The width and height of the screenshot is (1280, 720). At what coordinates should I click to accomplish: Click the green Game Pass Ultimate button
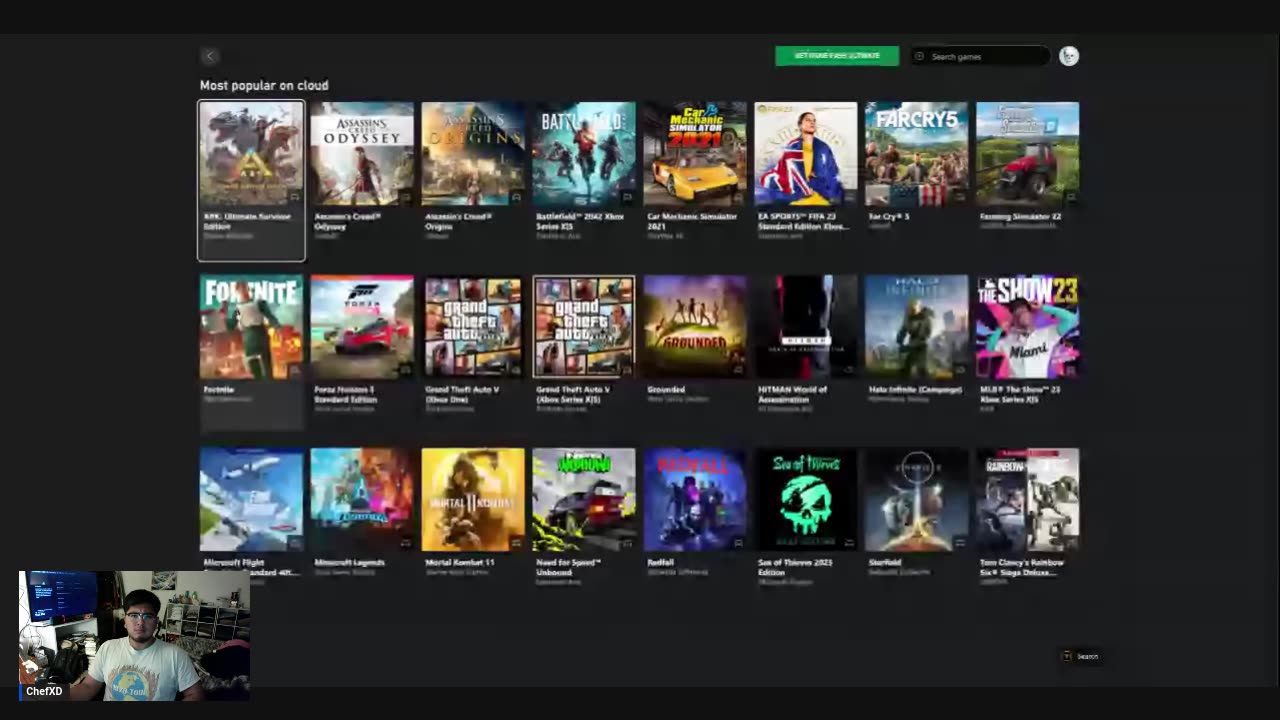point(837,56)
